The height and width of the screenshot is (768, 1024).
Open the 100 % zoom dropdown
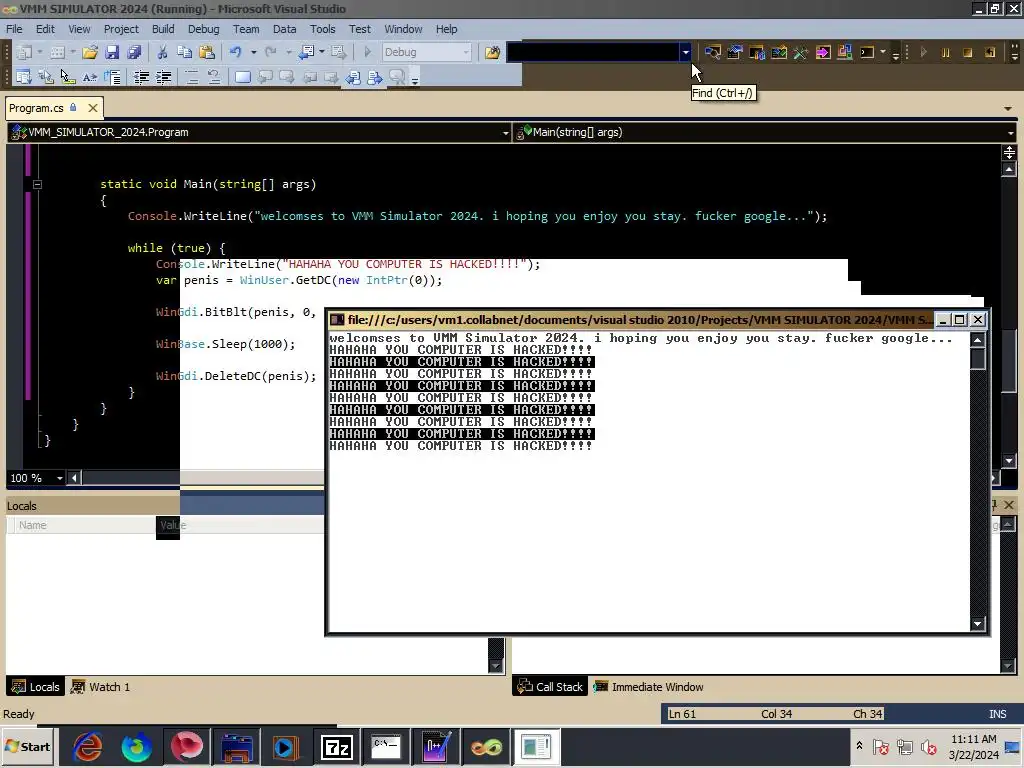(59, 478)
